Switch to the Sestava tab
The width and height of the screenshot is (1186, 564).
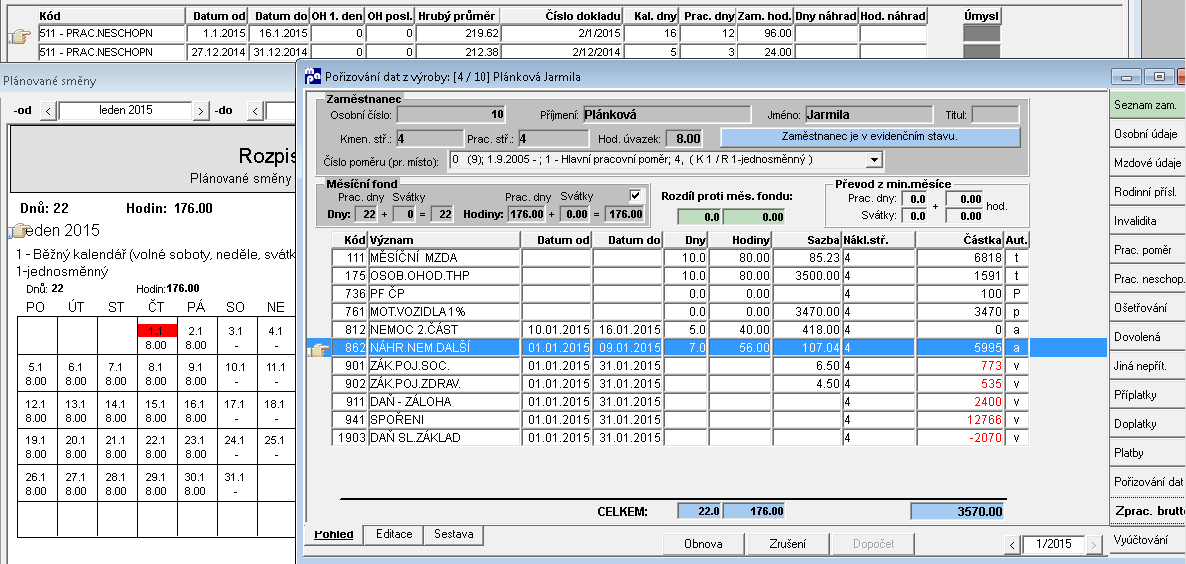pos(453,534)
